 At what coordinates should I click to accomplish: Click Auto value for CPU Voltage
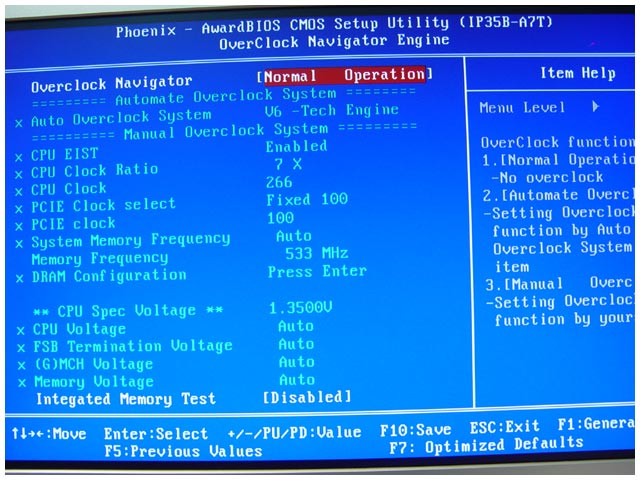[x=296, y=326]
